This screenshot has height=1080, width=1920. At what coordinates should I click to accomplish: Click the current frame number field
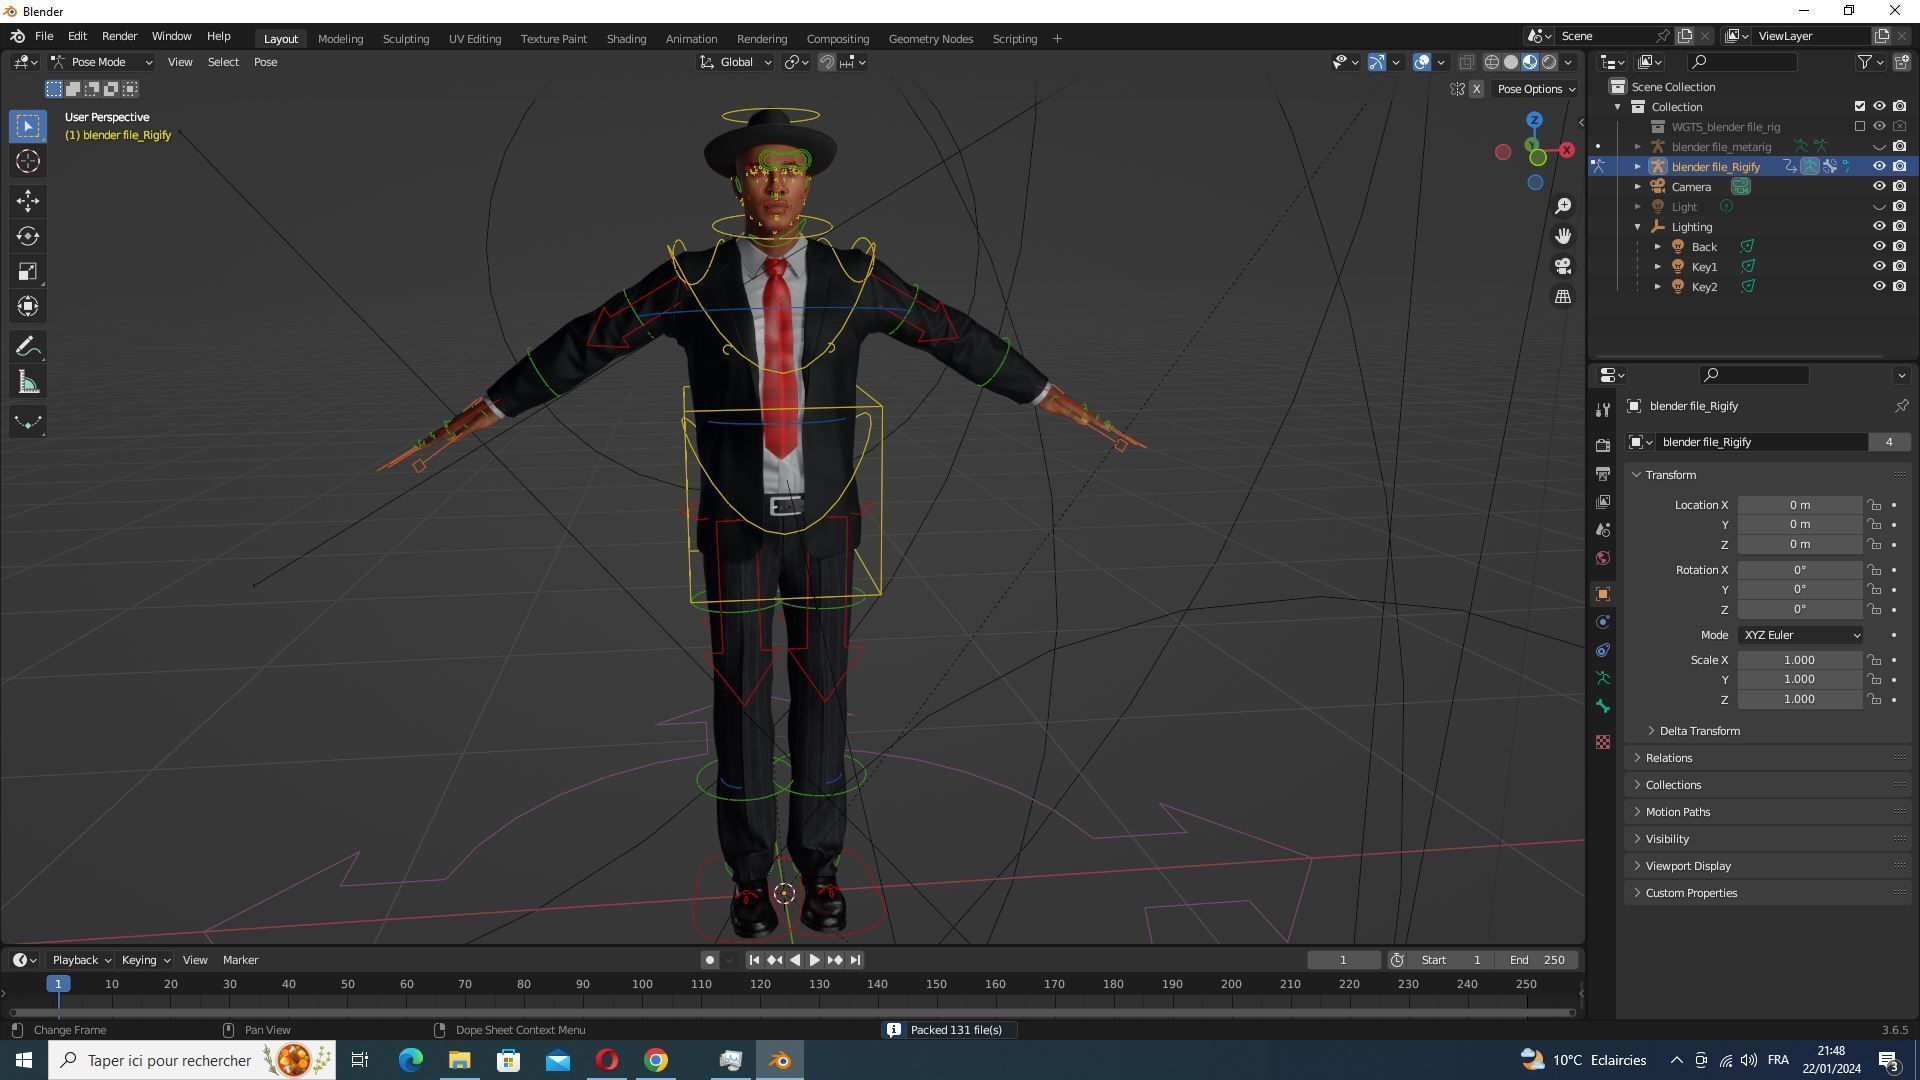pos(1343,960)
